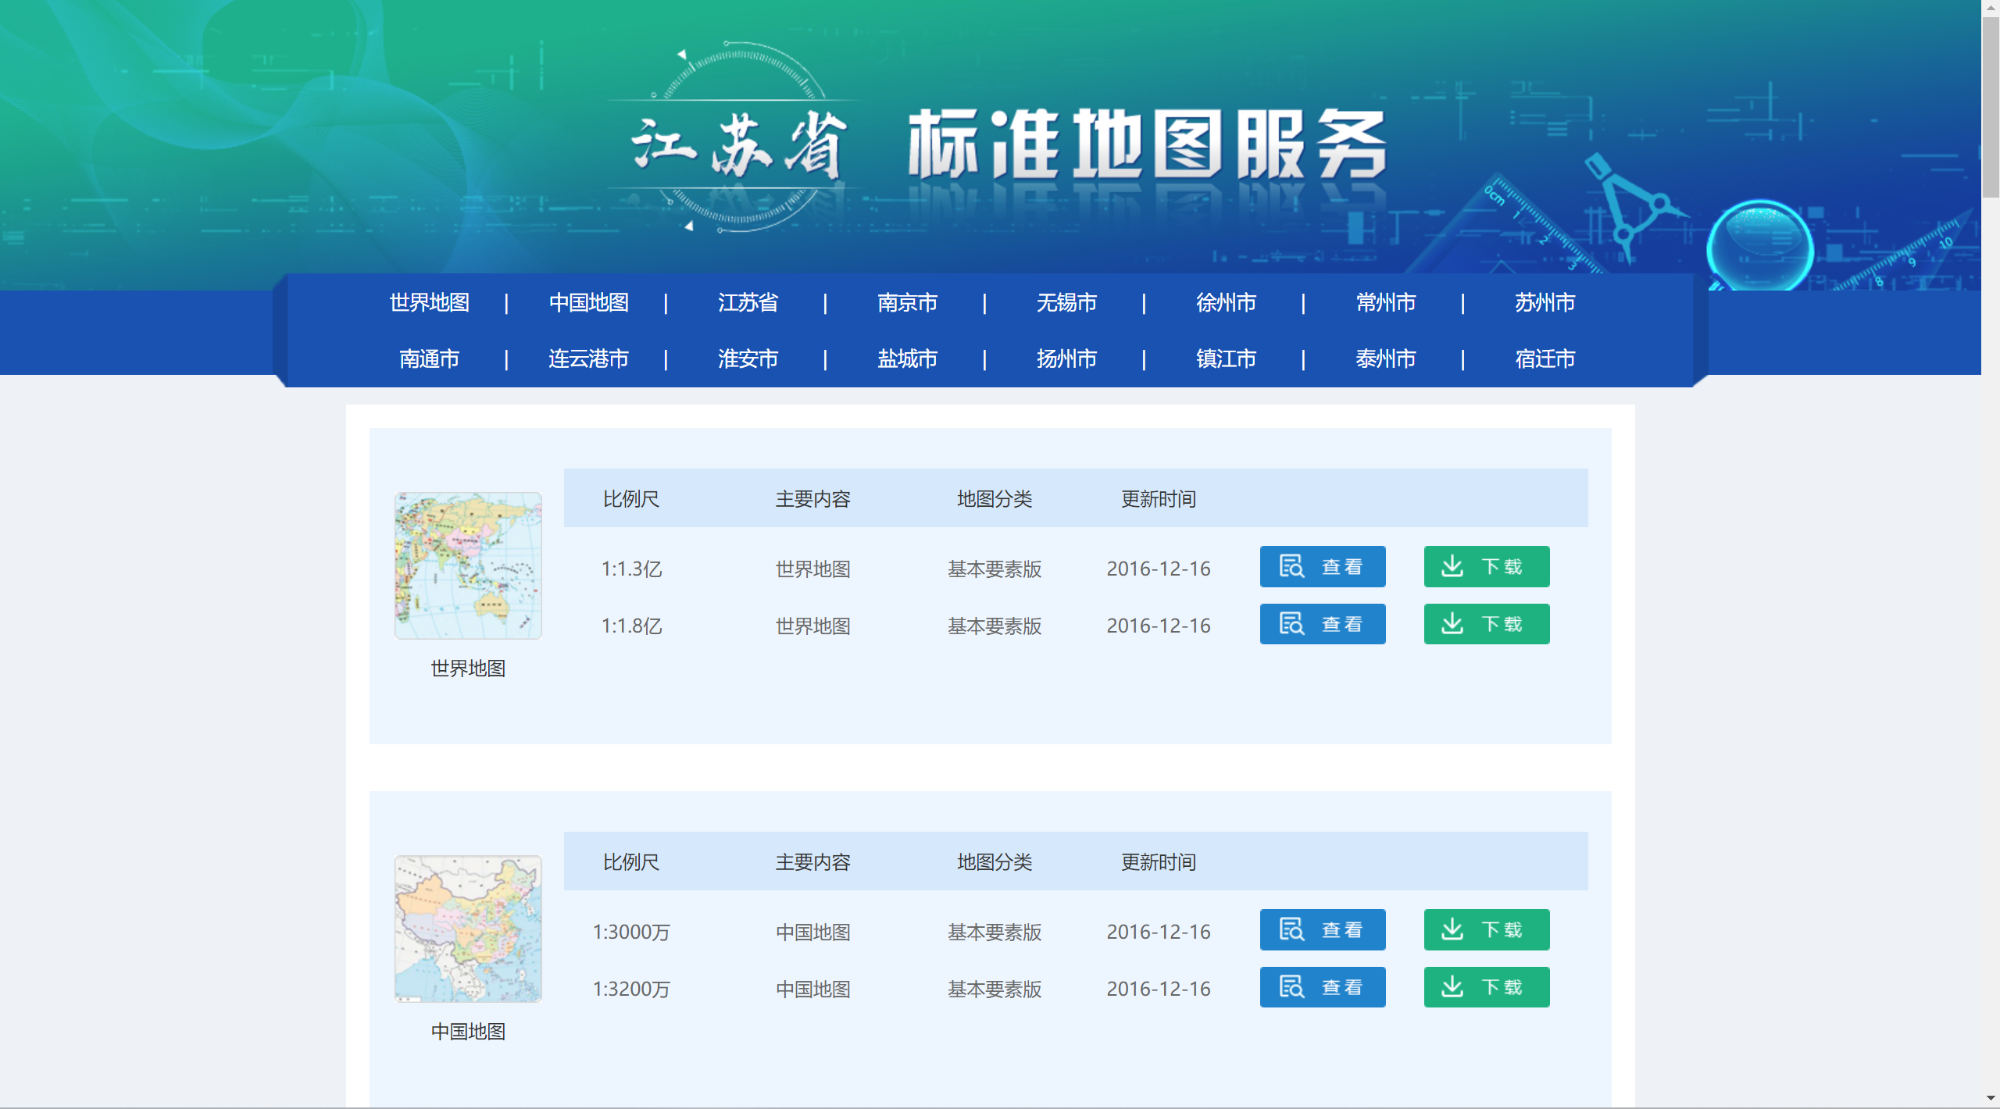The image size is (2000, 1109).
Task: Click the page vertical scrollbar thumb
Action: click(1990, 105)
